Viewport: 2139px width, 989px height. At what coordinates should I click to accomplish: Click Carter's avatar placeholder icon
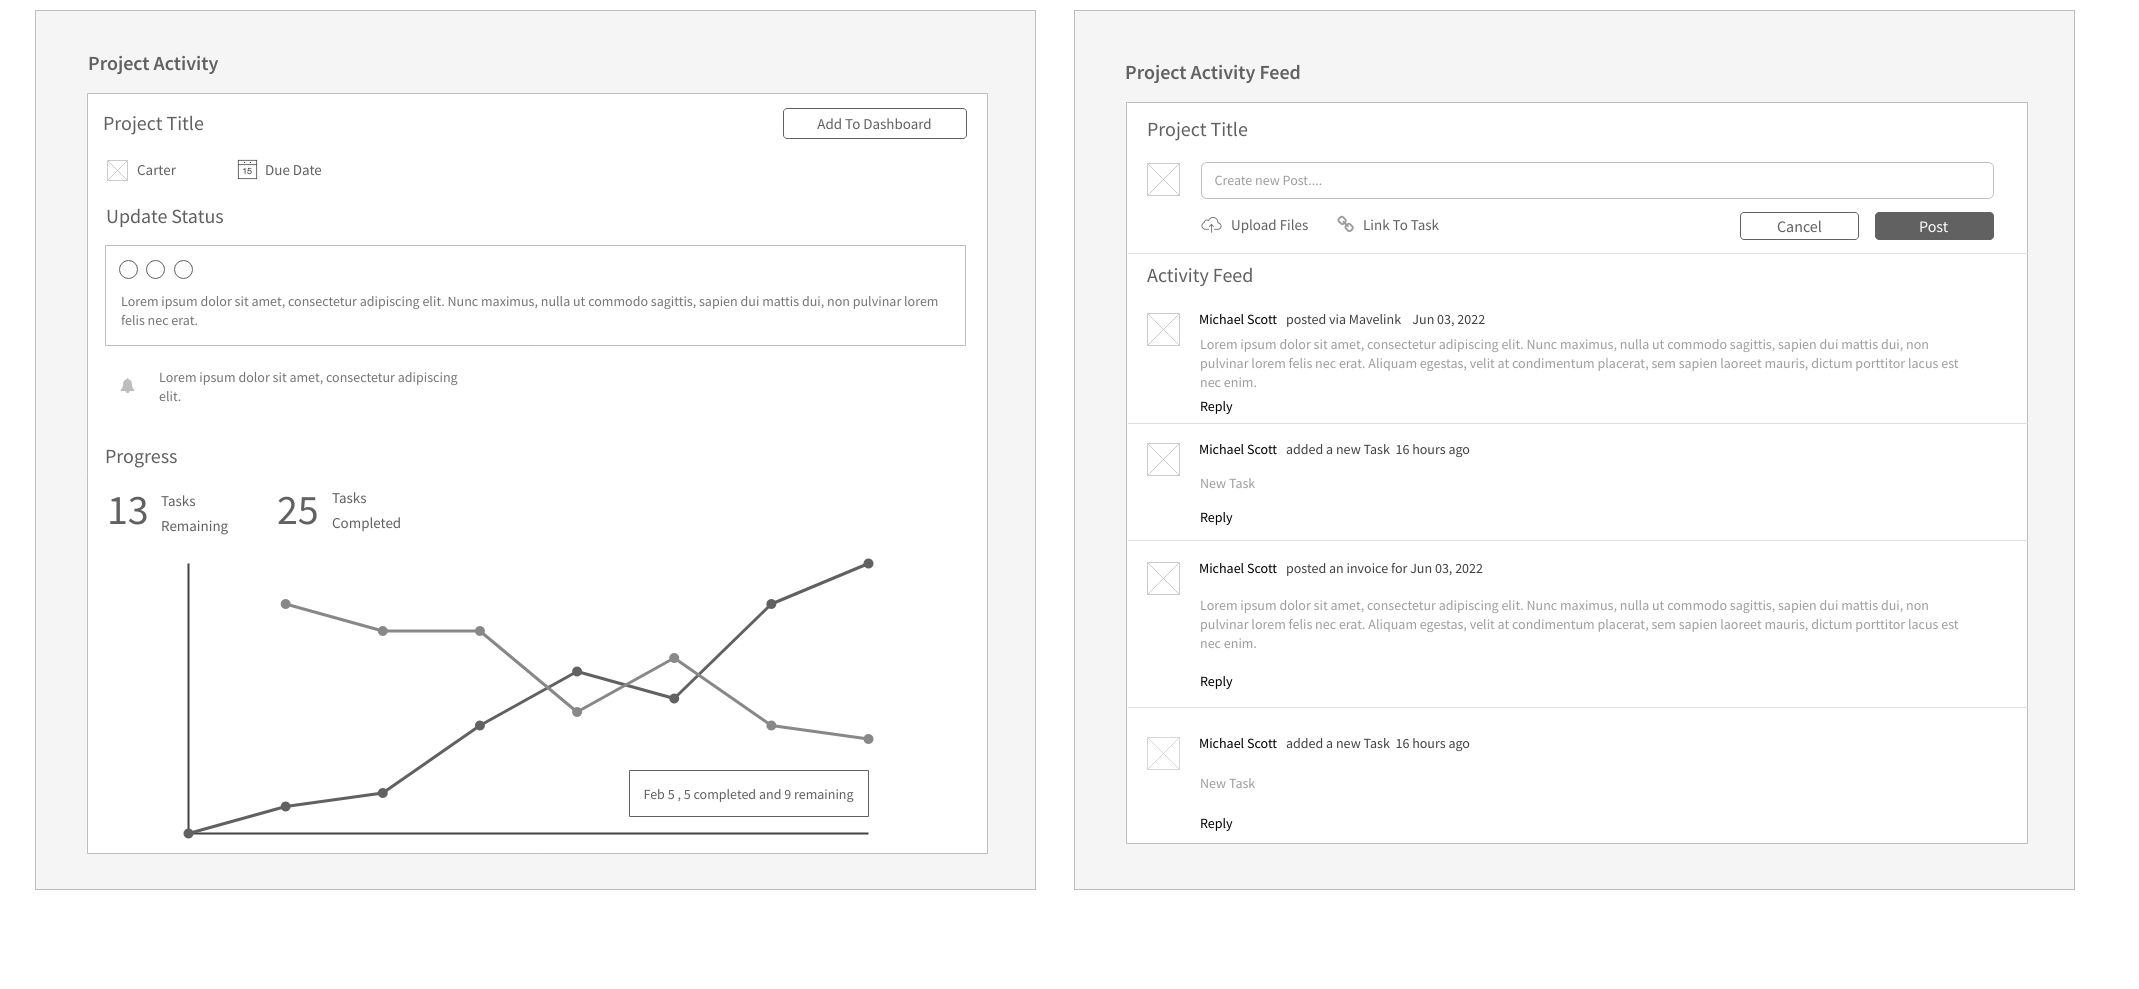(x=117, y=169)
